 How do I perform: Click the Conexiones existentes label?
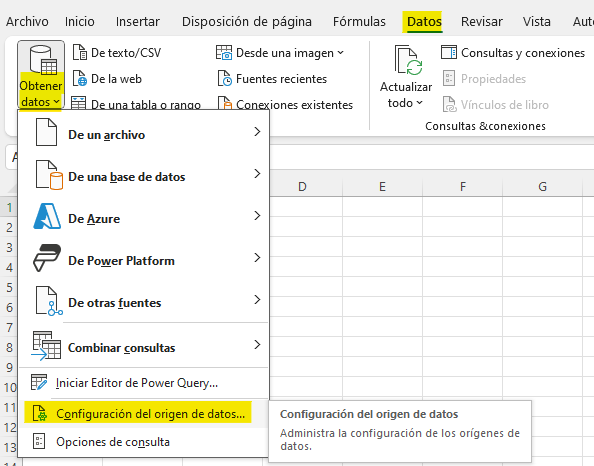(x=294, y=105)
